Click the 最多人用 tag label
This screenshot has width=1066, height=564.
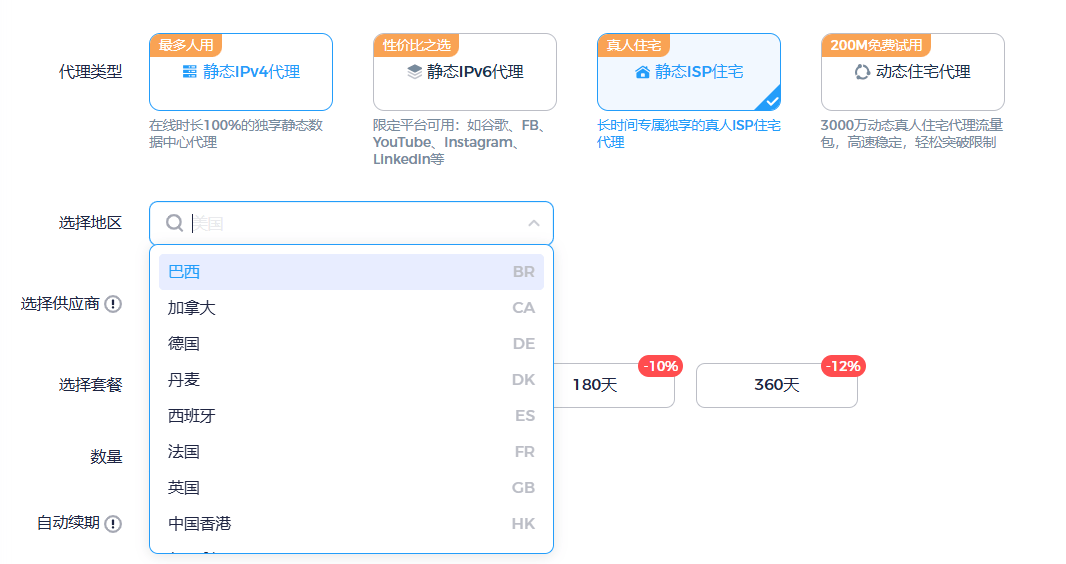point(186,45)
